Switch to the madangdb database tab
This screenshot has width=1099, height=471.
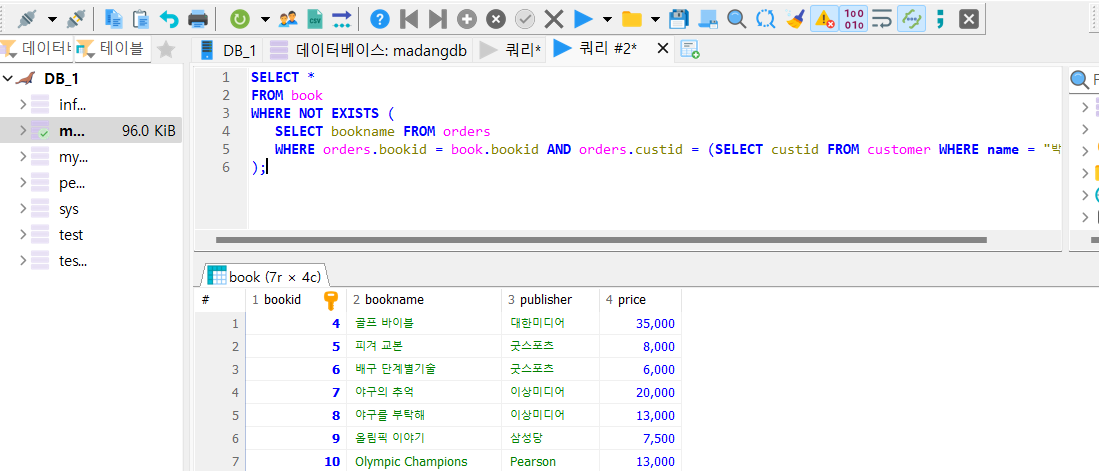point(369,50)
